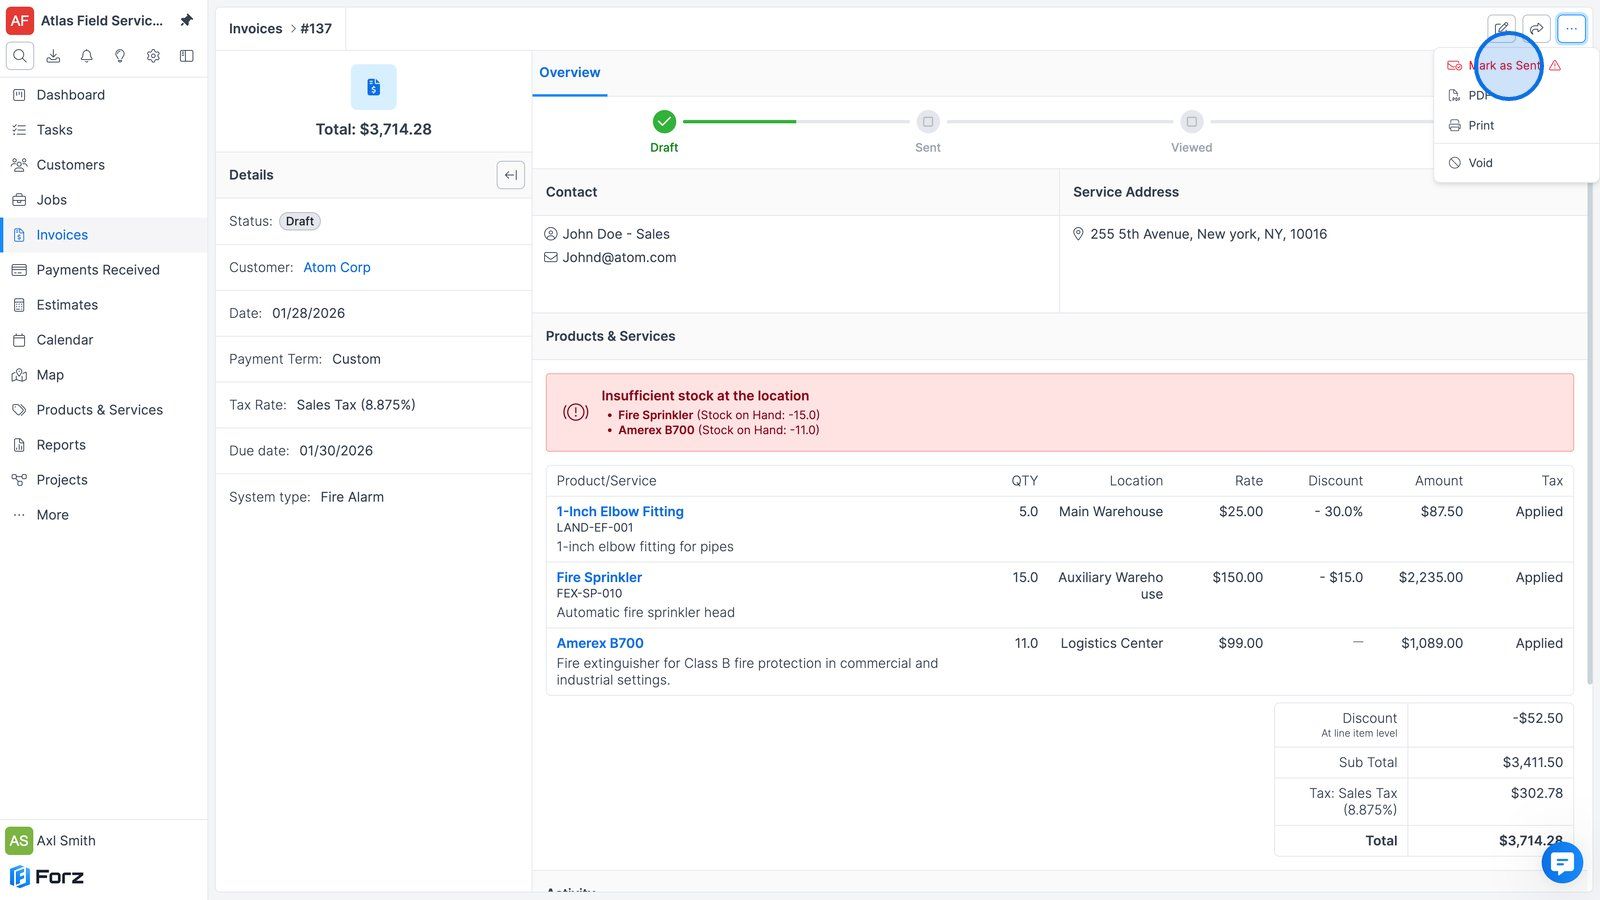
Task: Open Products & Services in sidebar
Action: (x=104, y=410)
